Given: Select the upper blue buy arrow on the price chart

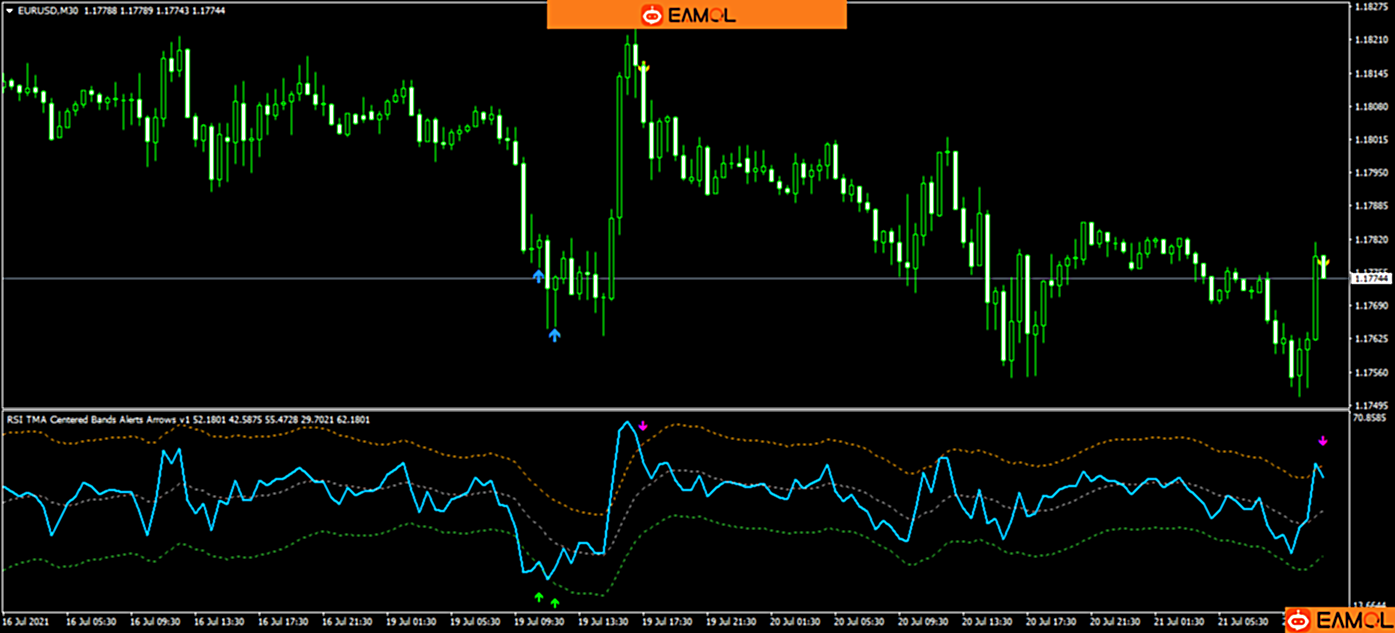Looking at the screenshot, I should click(x=538, y=276).
